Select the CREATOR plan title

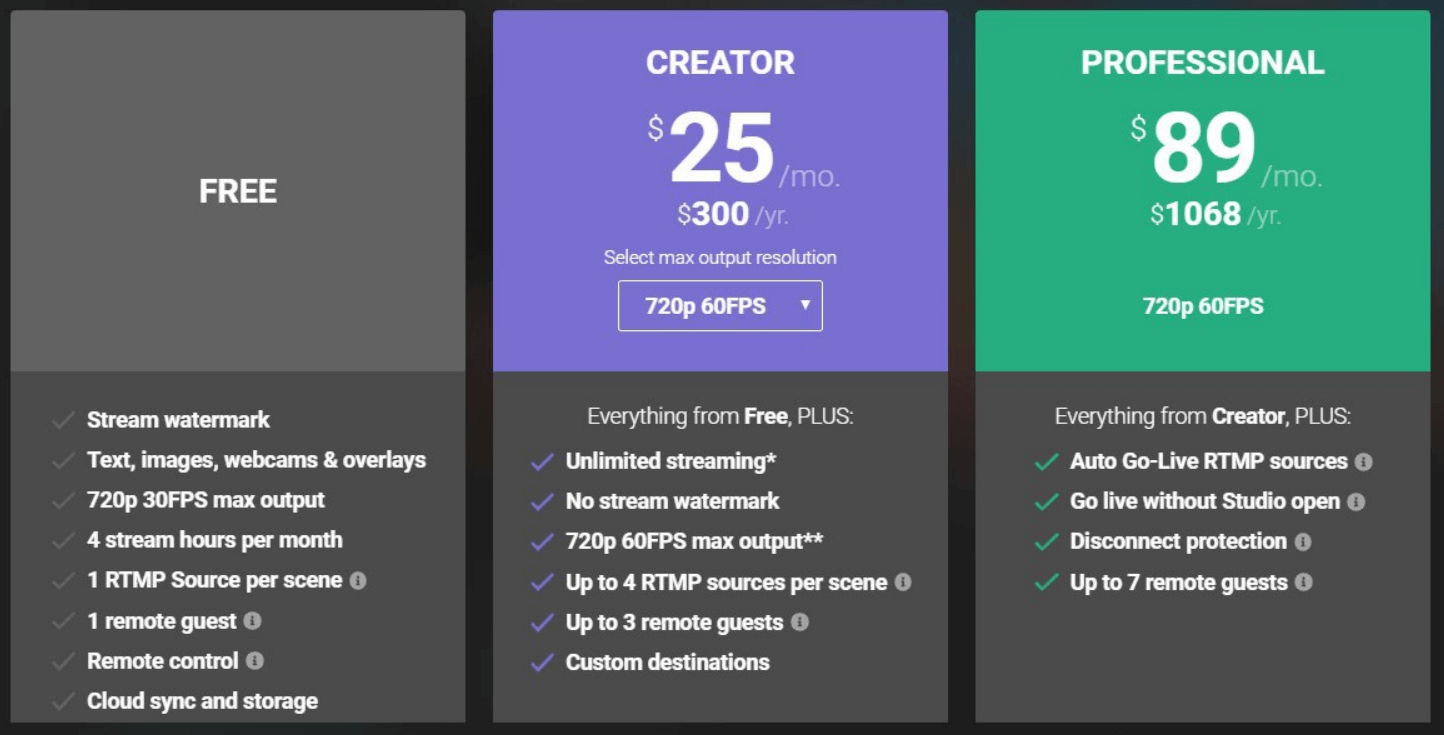[x=720, y=63]
